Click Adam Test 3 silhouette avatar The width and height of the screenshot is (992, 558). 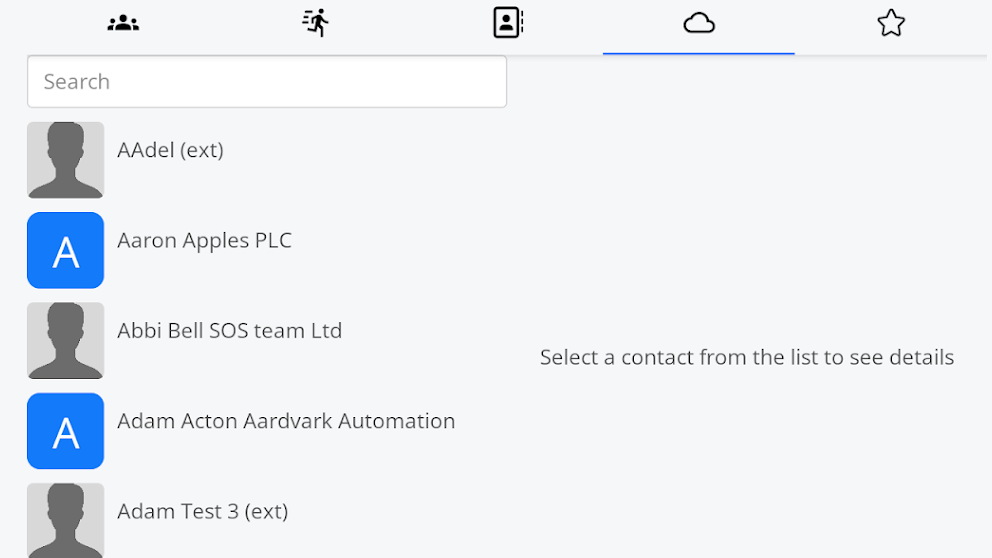coord(65,520)
